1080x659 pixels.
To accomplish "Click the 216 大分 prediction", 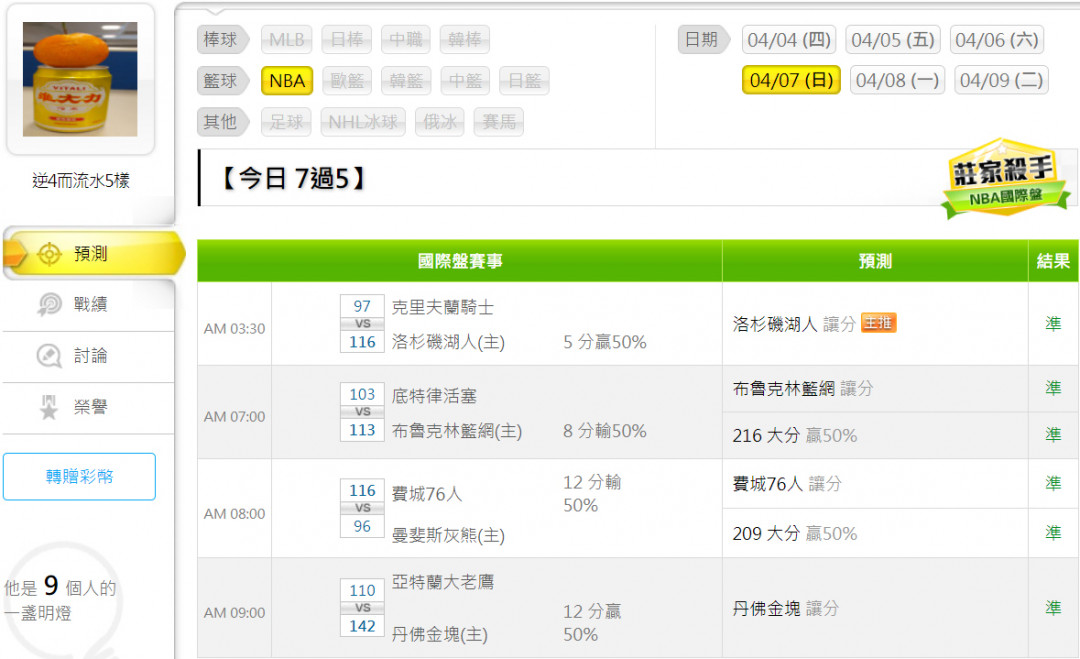I will click(795, 436).
